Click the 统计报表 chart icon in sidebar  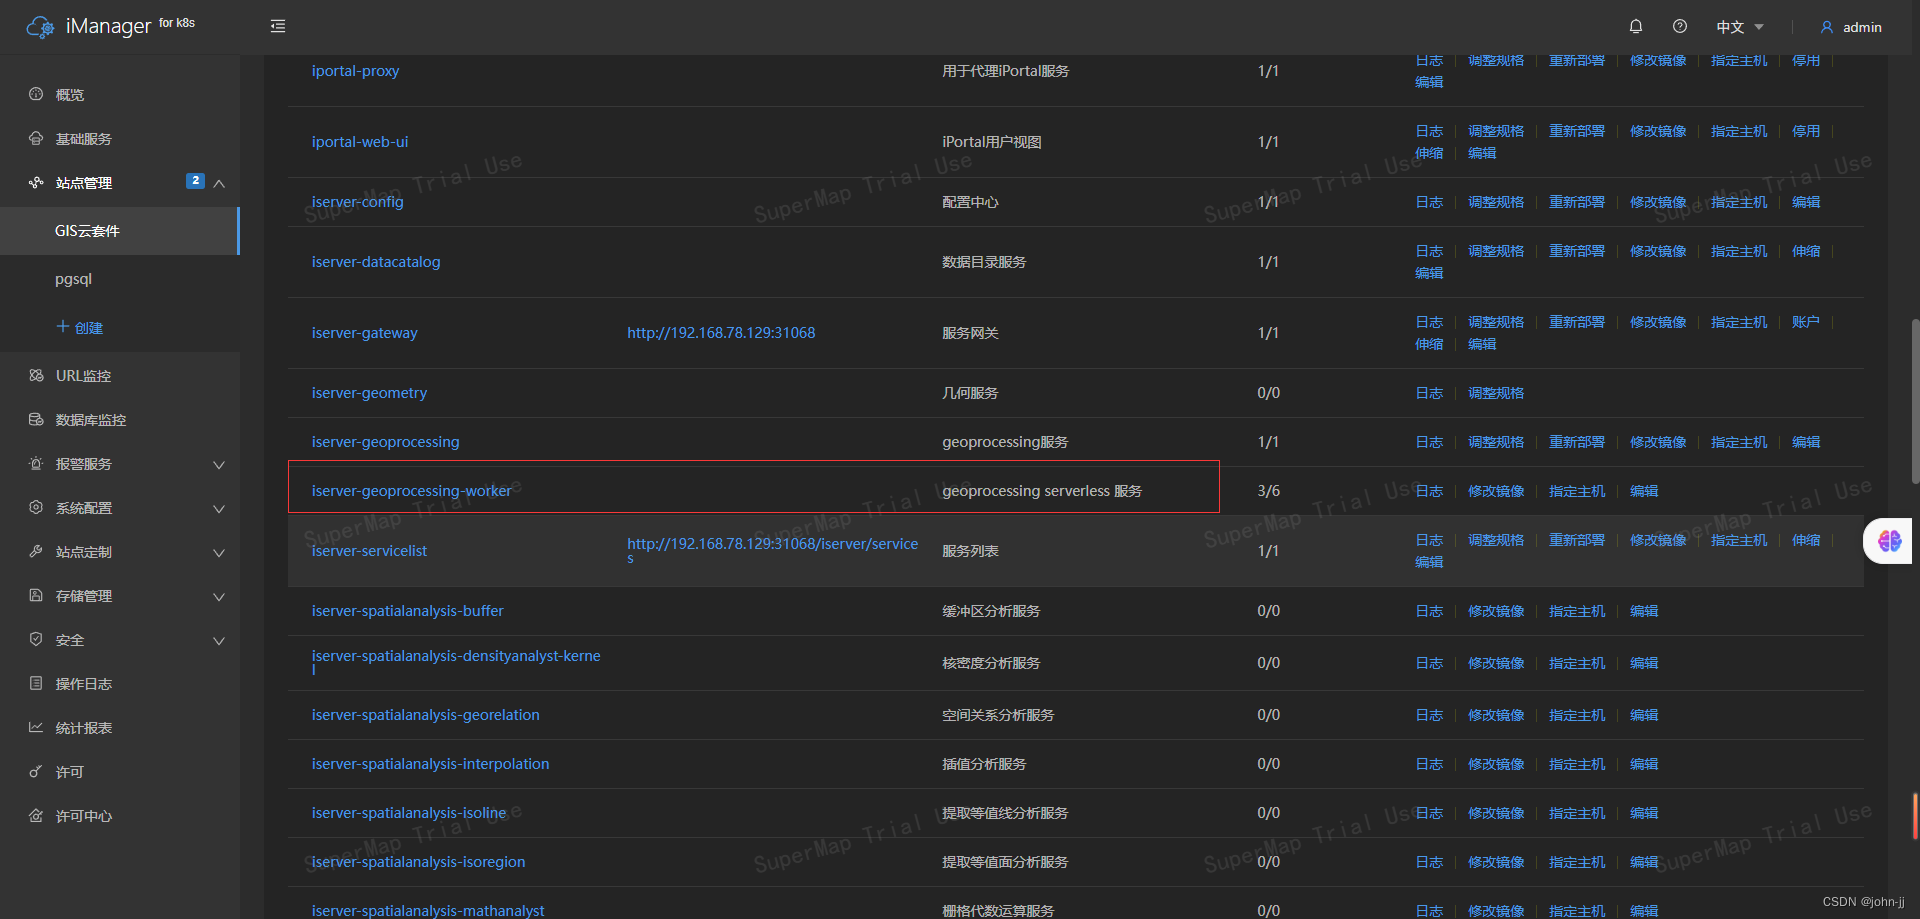36,727
